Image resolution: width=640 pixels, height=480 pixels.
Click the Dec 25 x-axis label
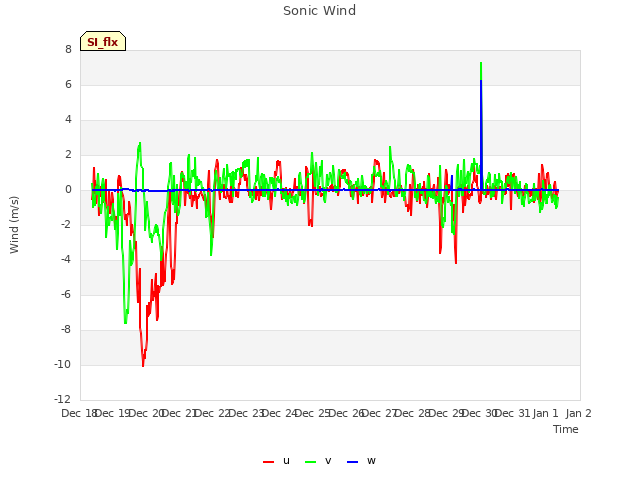click(x=313, y=413)
